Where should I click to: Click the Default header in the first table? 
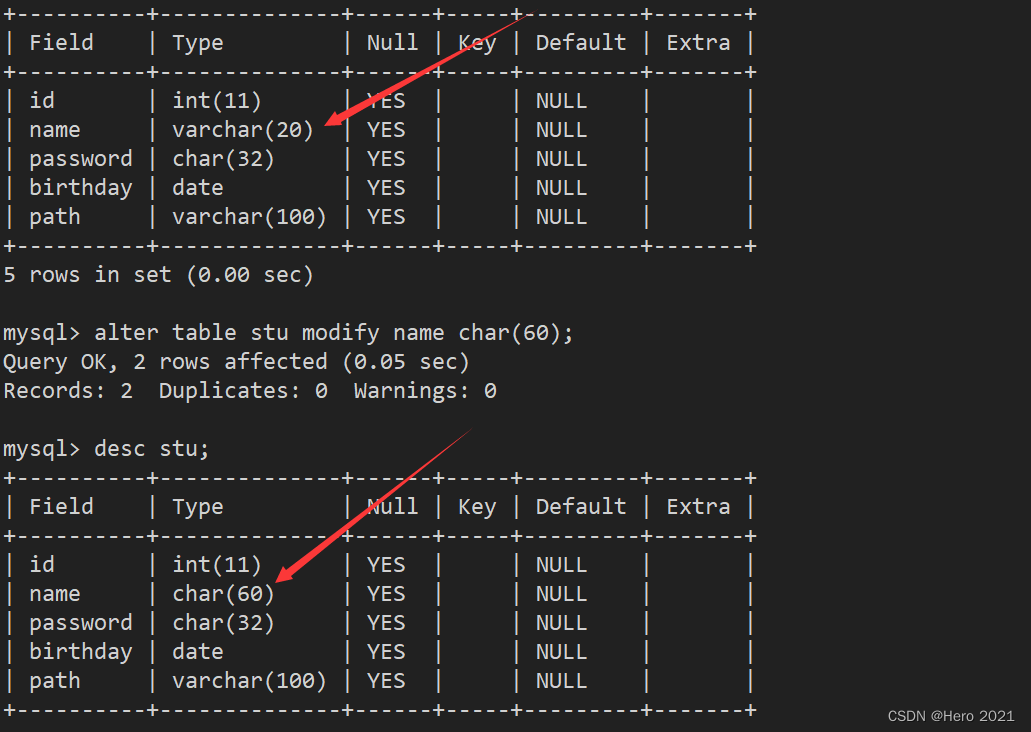tap(581, 43)
